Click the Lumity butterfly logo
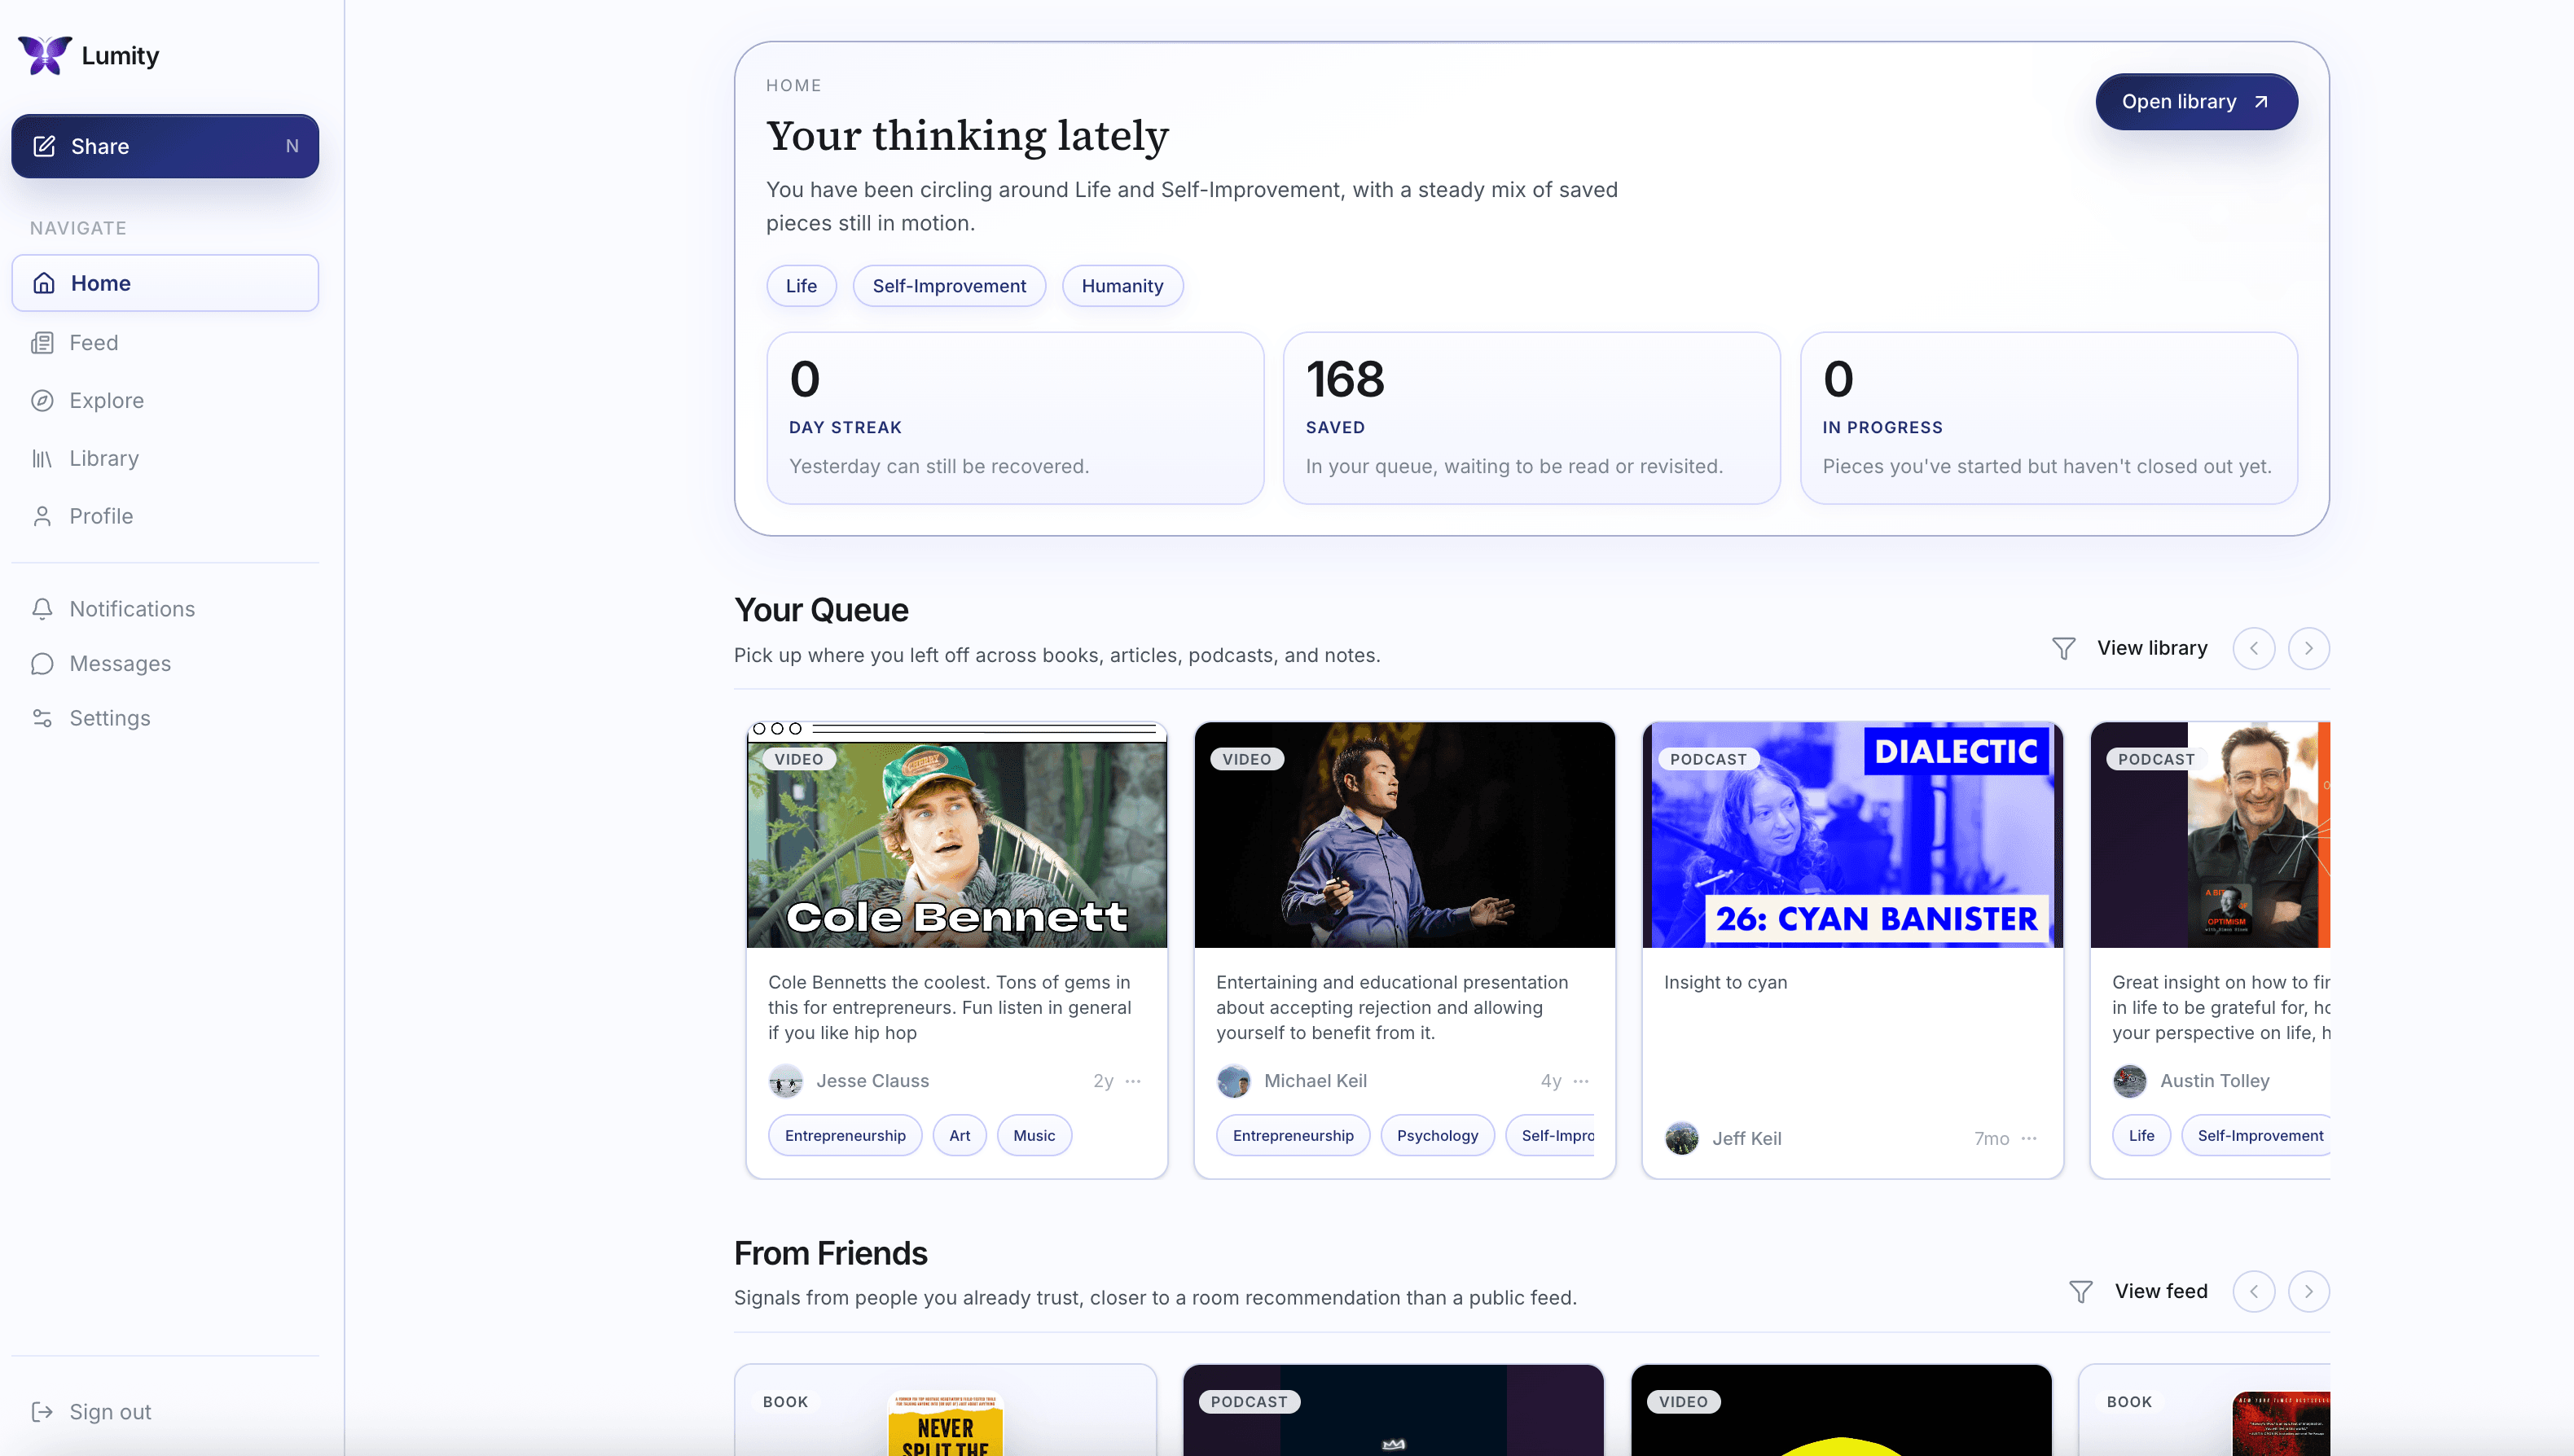This screenshot has height=1456, width=2574. tap(45, 55)
